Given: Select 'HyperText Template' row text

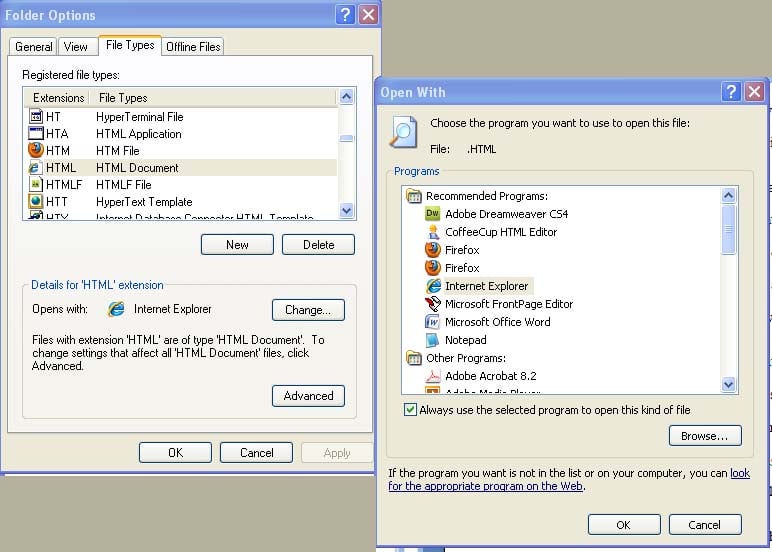Looking at the screenshot, I should tap(144, 202).
